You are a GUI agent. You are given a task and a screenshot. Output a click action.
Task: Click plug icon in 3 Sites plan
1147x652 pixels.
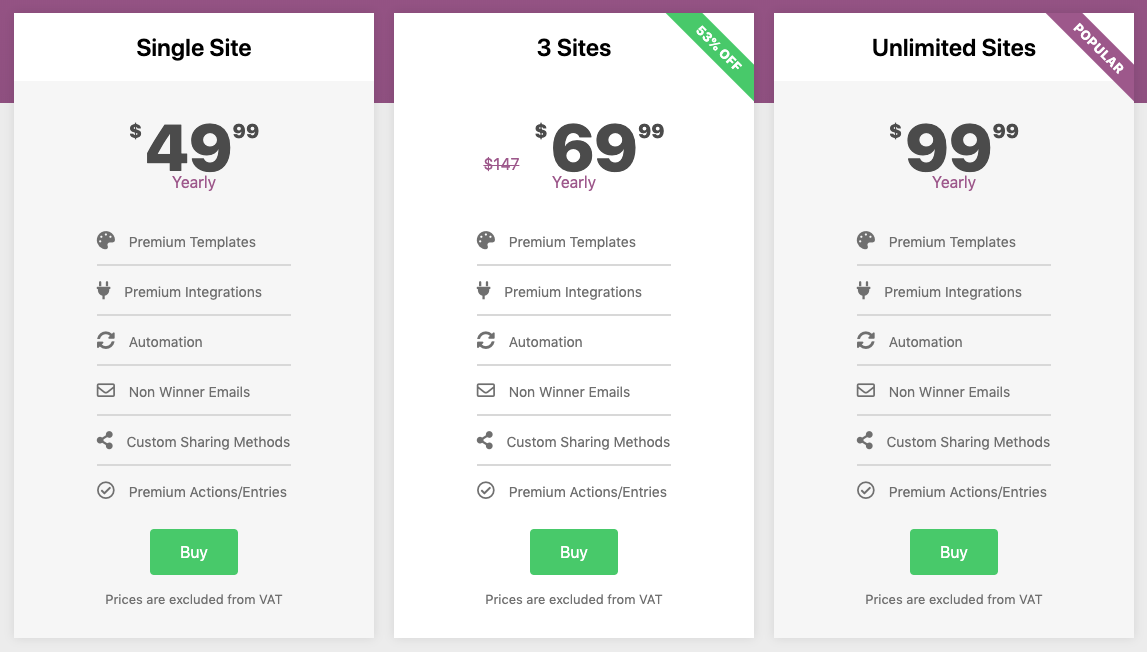click(483, 291)
